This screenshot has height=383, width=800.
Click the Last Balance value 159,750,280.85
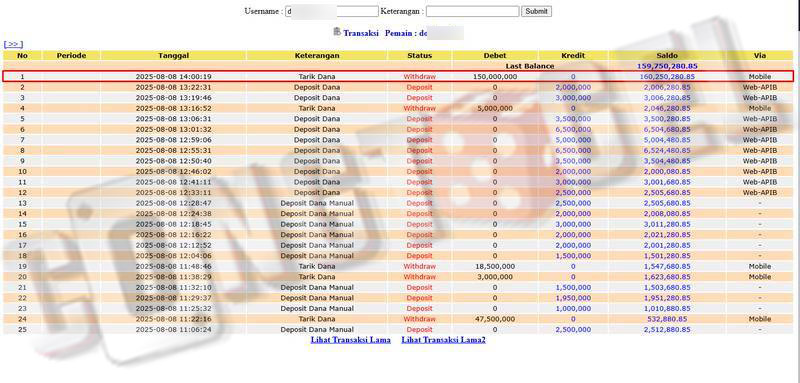coord(667,66)
